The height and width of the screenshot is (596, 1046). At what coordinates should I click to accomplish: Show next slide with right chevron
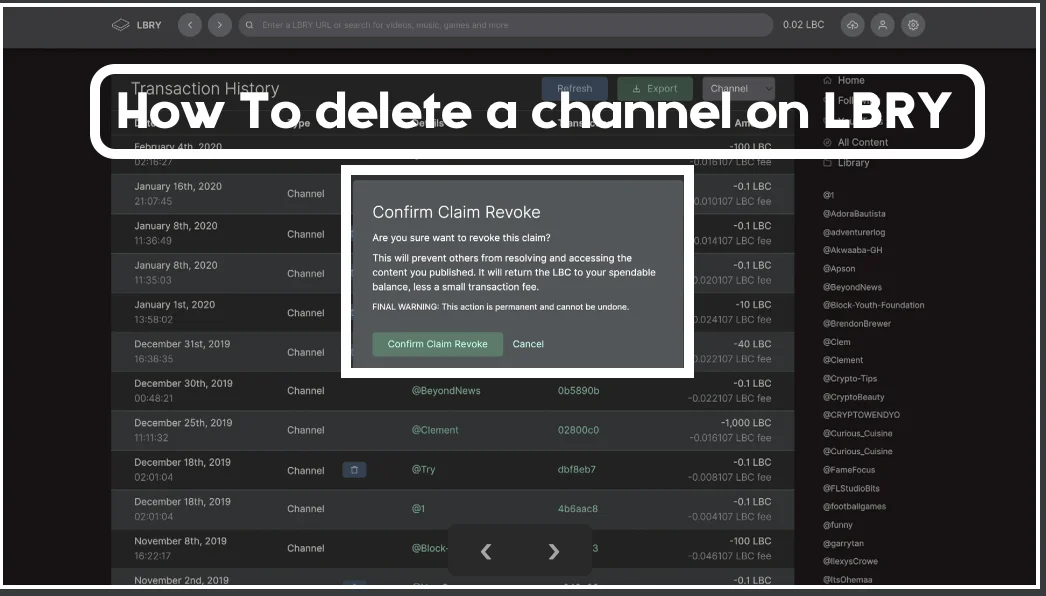coord(553,551)
